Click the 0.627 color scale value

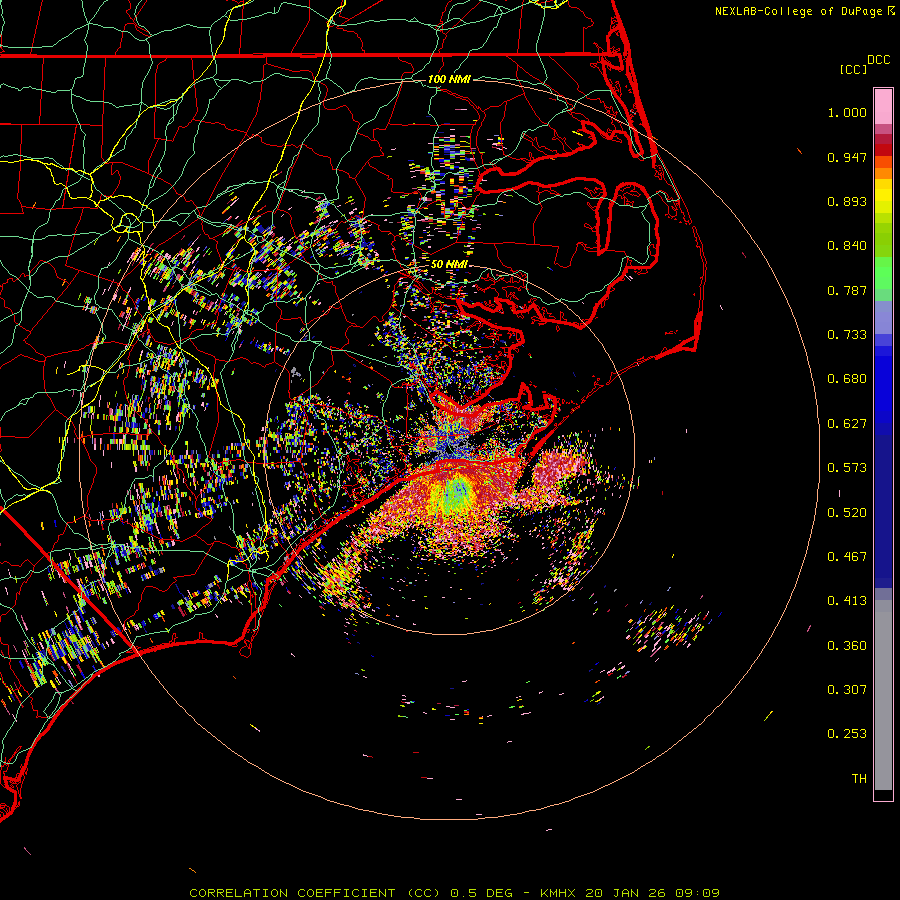(x=847, y=424)
